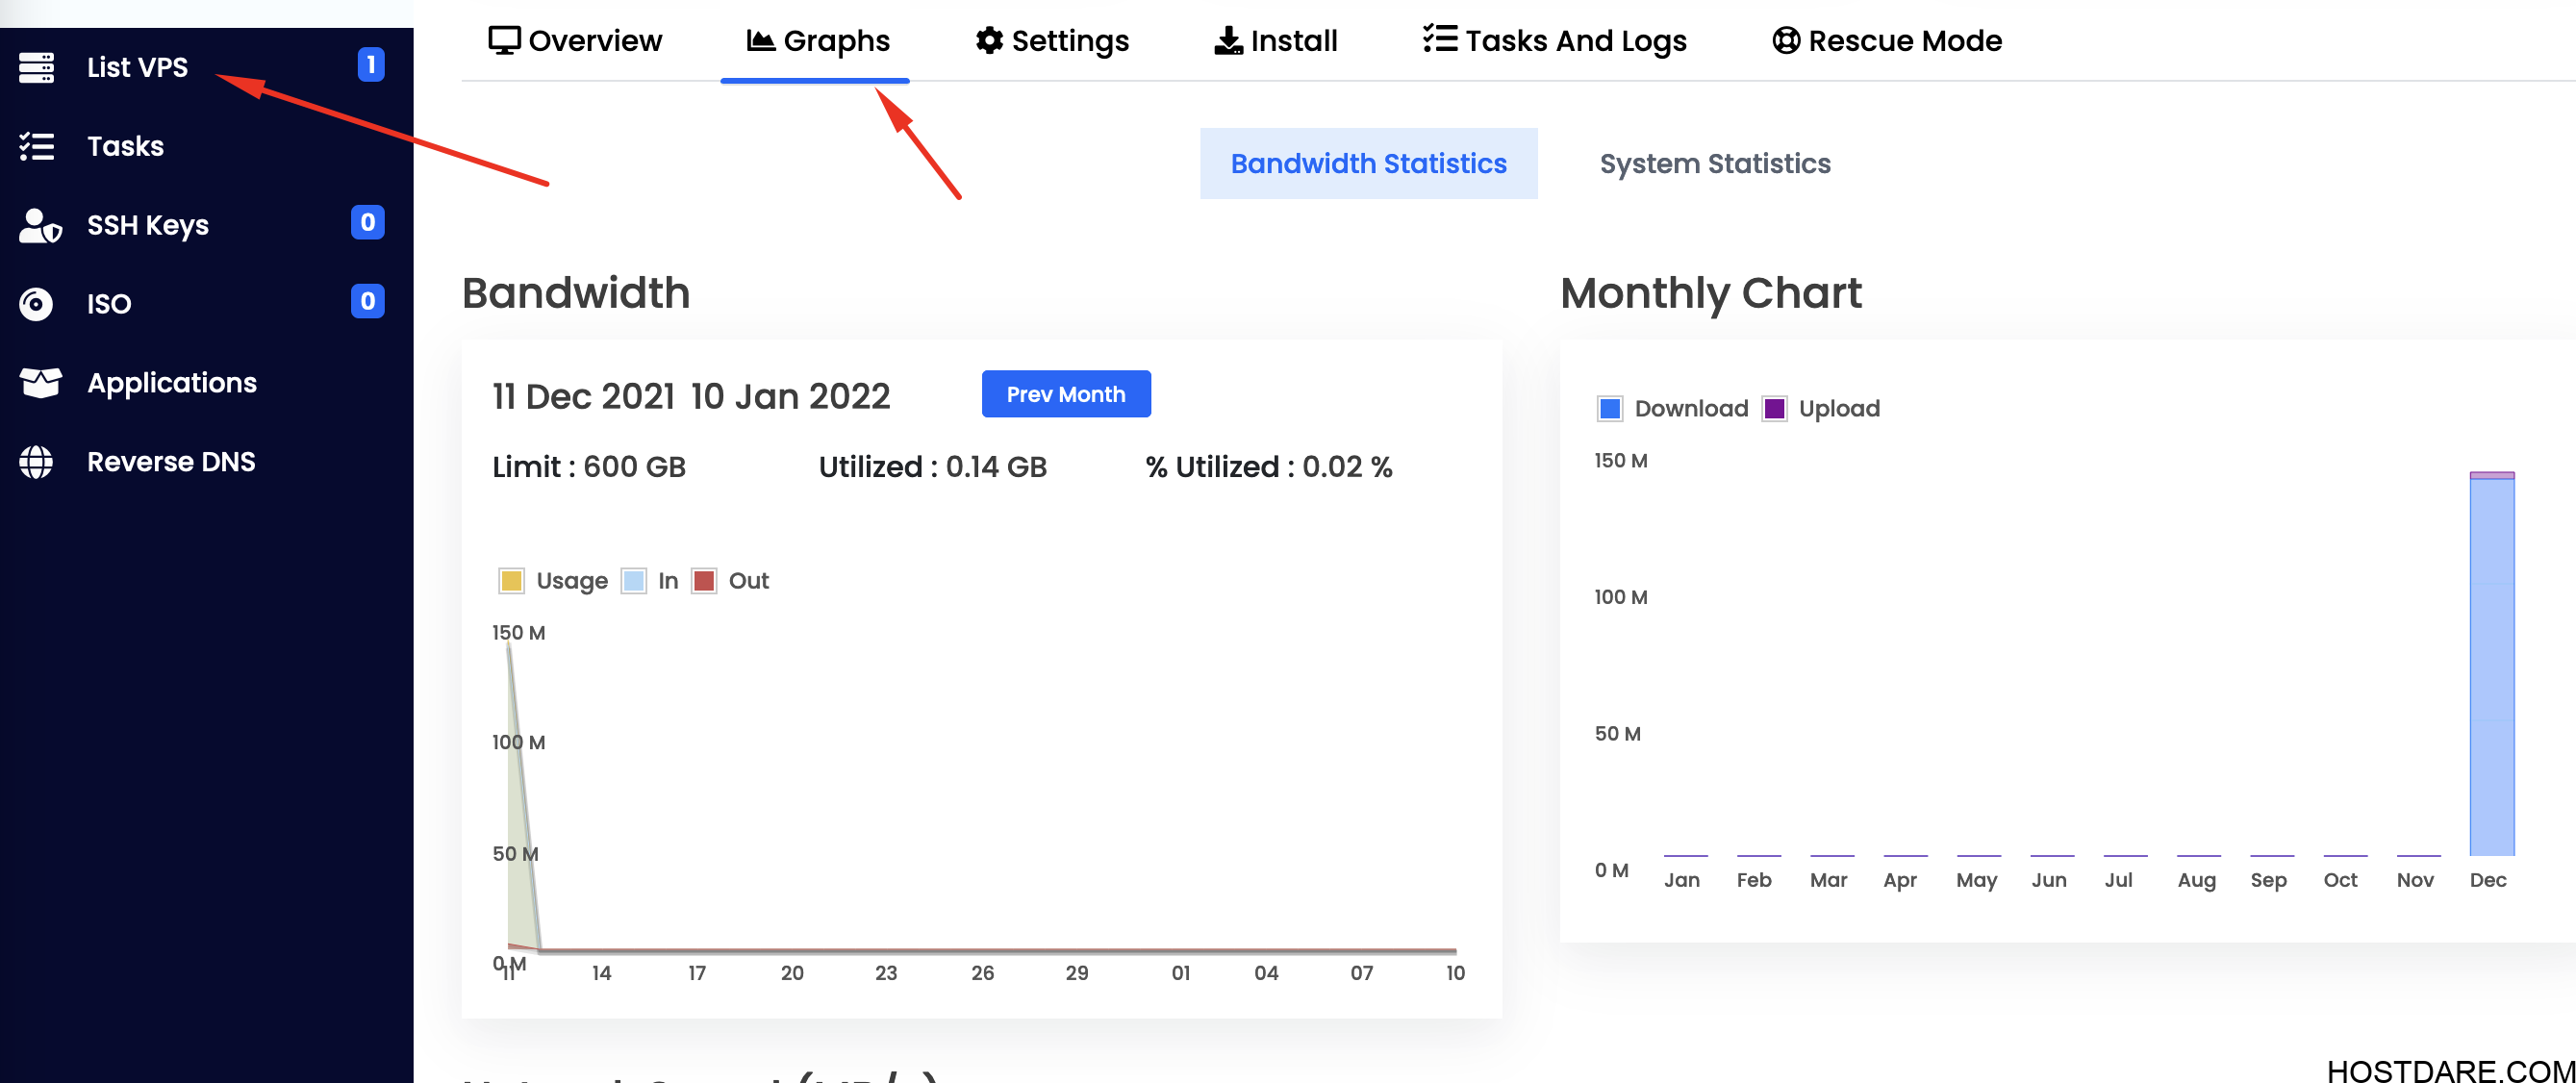The width and height of the screenshot is (2576, 1083).
Task: Click the Install download icon
Action: click(1228, 40)
